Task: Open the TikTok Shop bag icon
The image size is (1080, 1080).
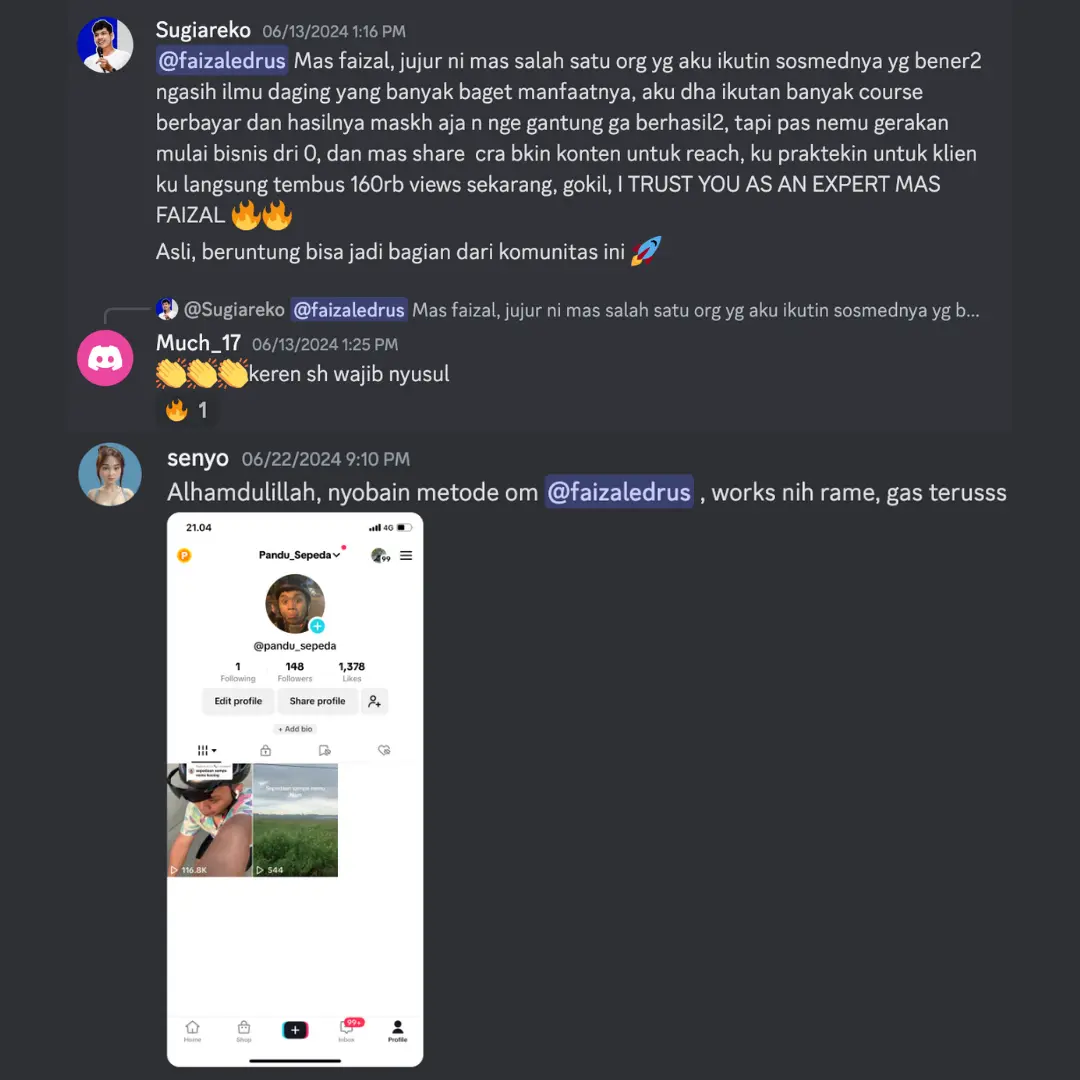Action: [244, 1030]
